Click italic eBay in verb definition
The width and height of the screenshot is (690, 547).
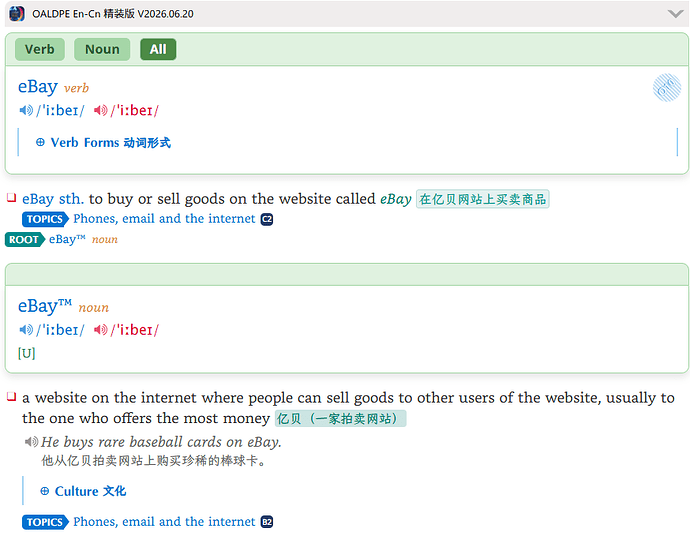396,199
